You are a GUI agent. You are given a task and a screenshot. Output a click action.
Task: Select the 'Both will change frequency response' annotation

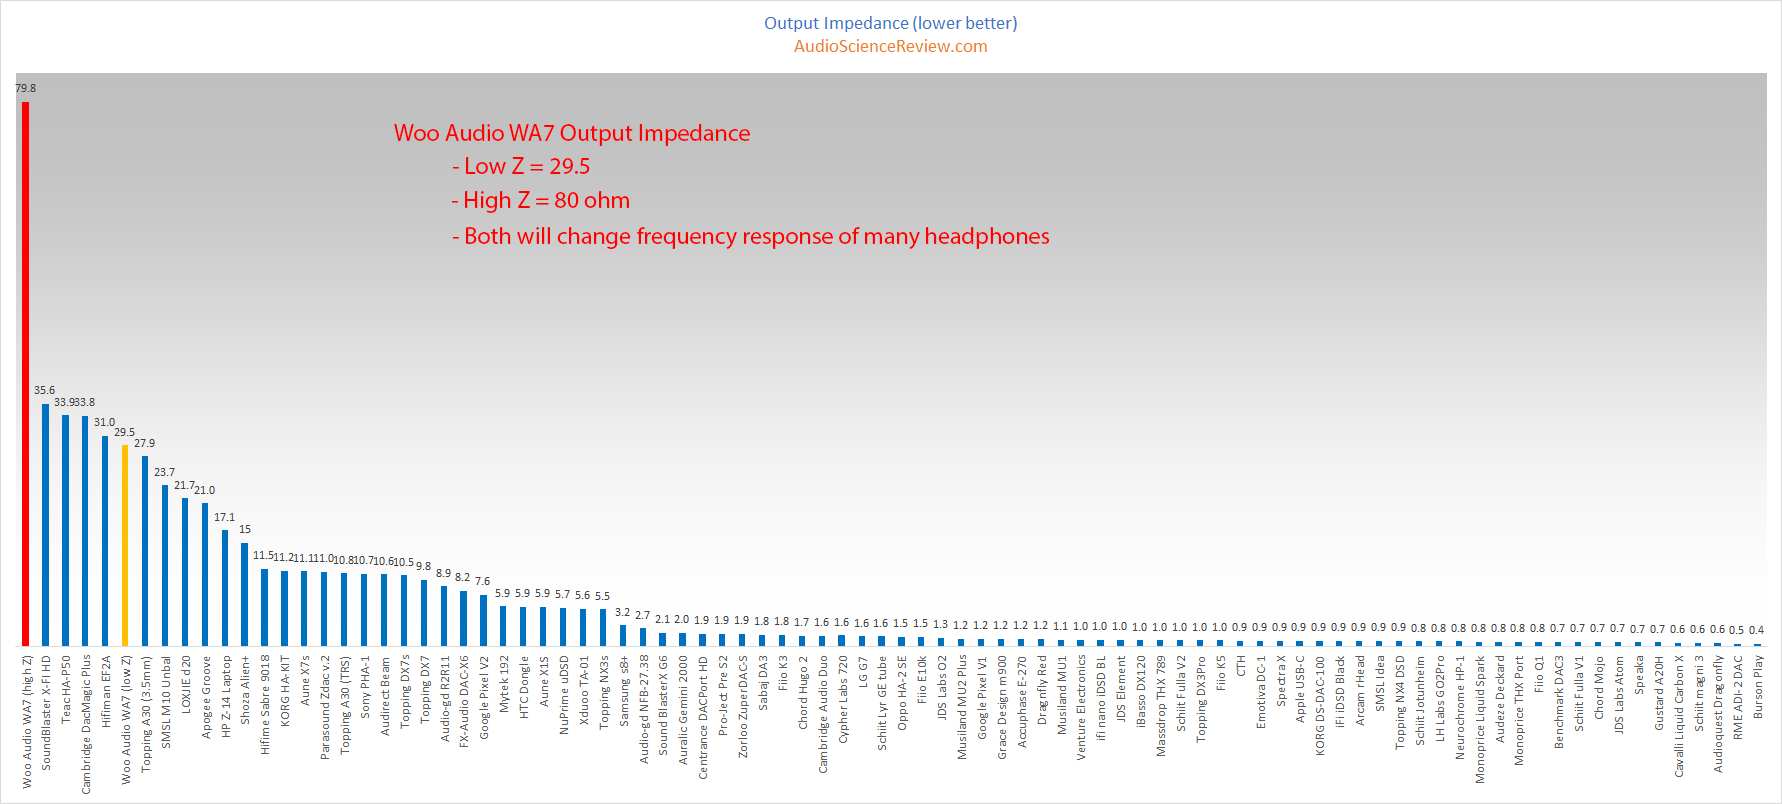tap(750, 236)
